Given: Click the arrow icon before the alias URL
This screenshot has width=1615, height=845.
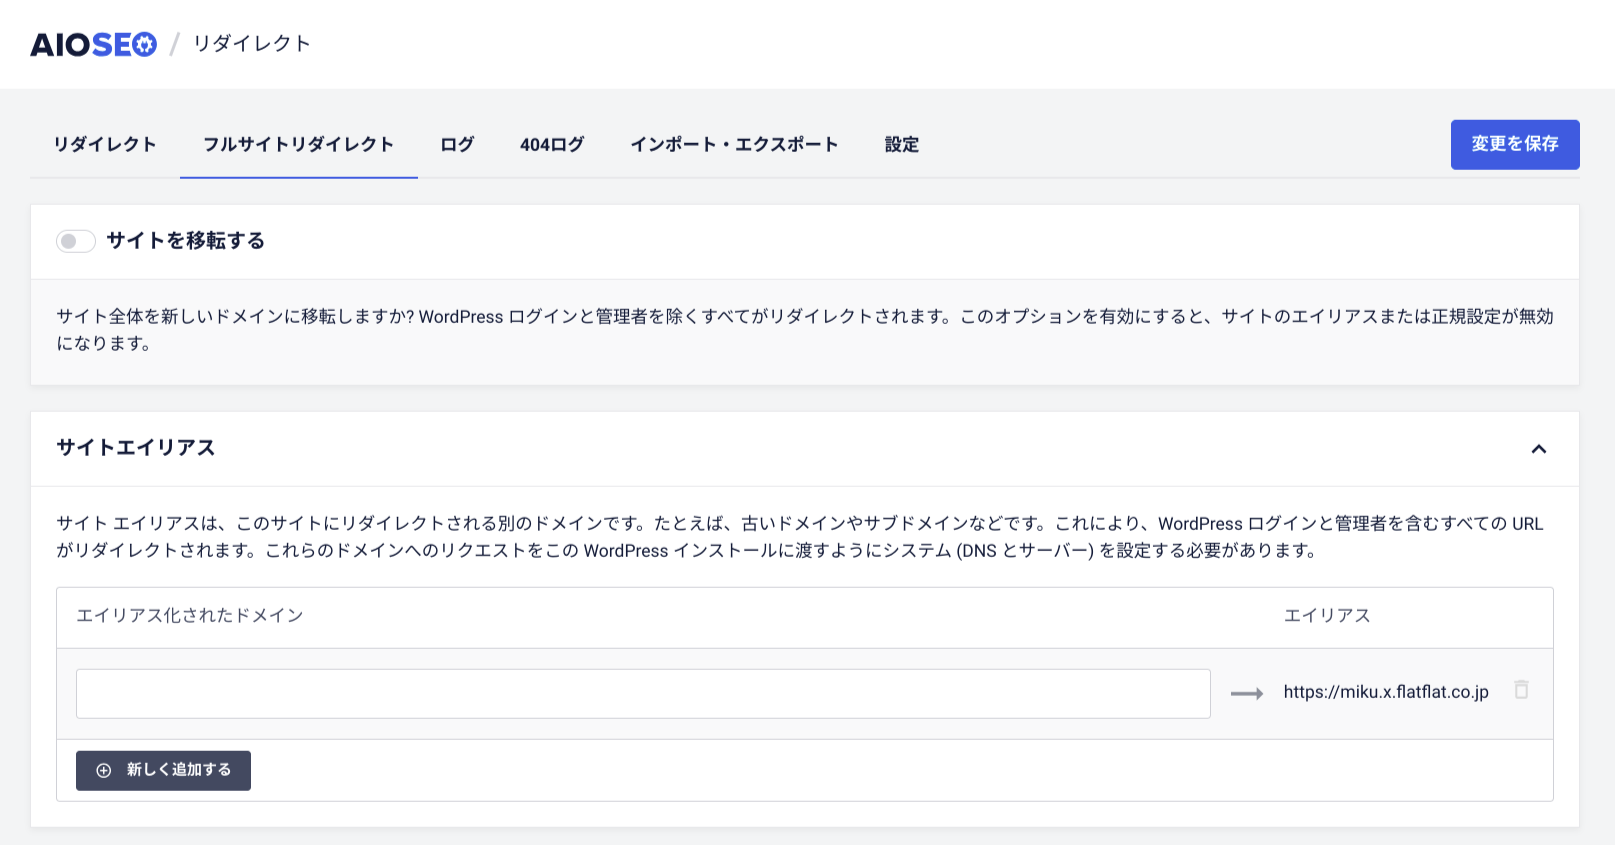Looking at the screenshot, I should click(1246, 693).
